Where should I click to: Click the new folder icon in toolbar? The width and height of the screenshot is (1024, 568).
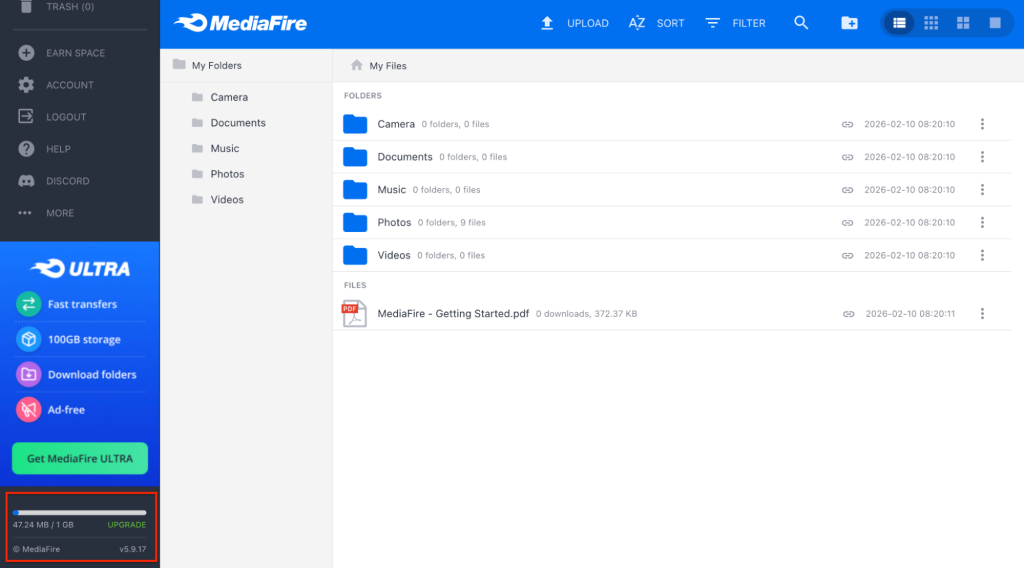pos(849,23)
